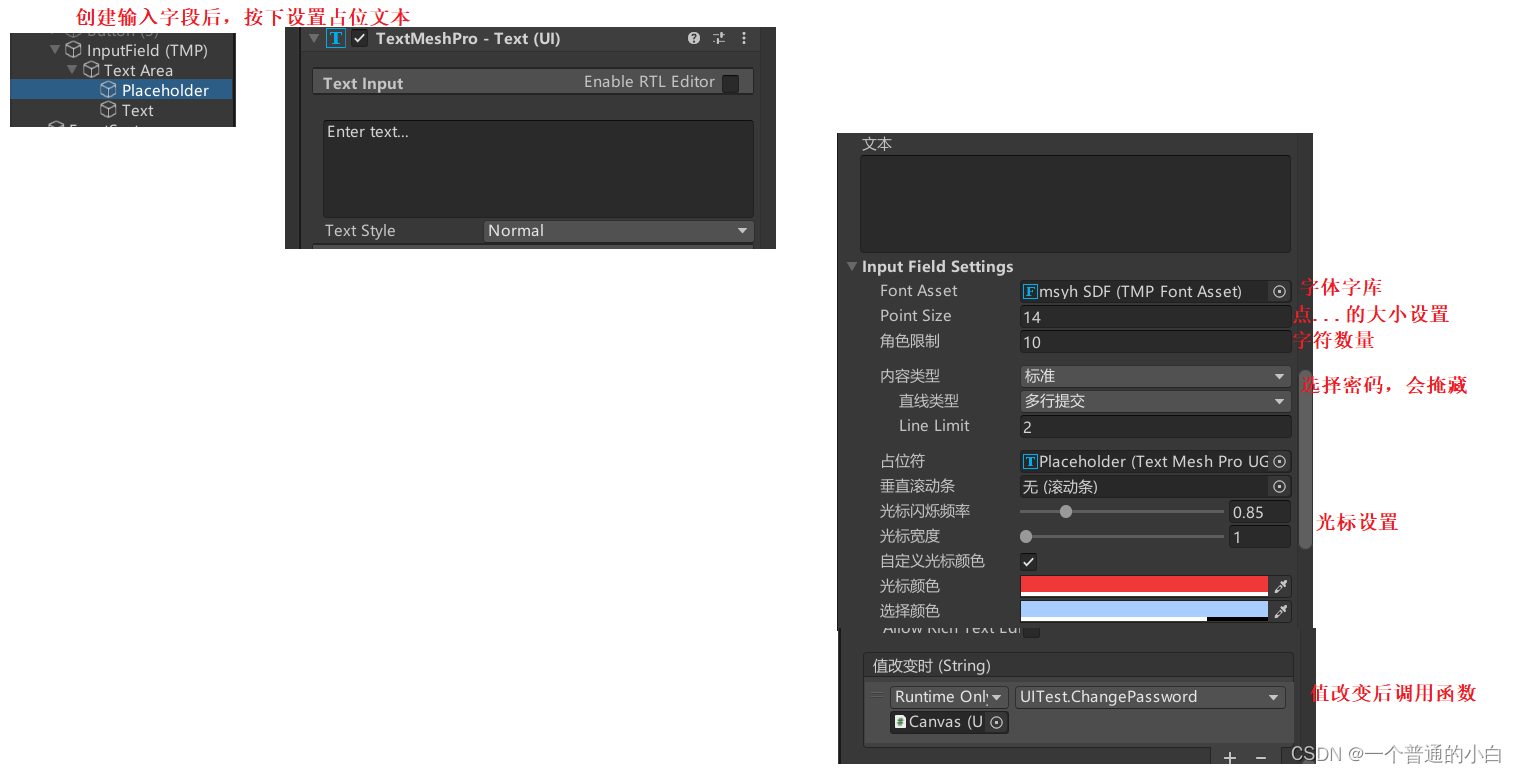Collapse the TextMeshPro - Text (UI) component
1516x773 pixels.
point(314,38)
